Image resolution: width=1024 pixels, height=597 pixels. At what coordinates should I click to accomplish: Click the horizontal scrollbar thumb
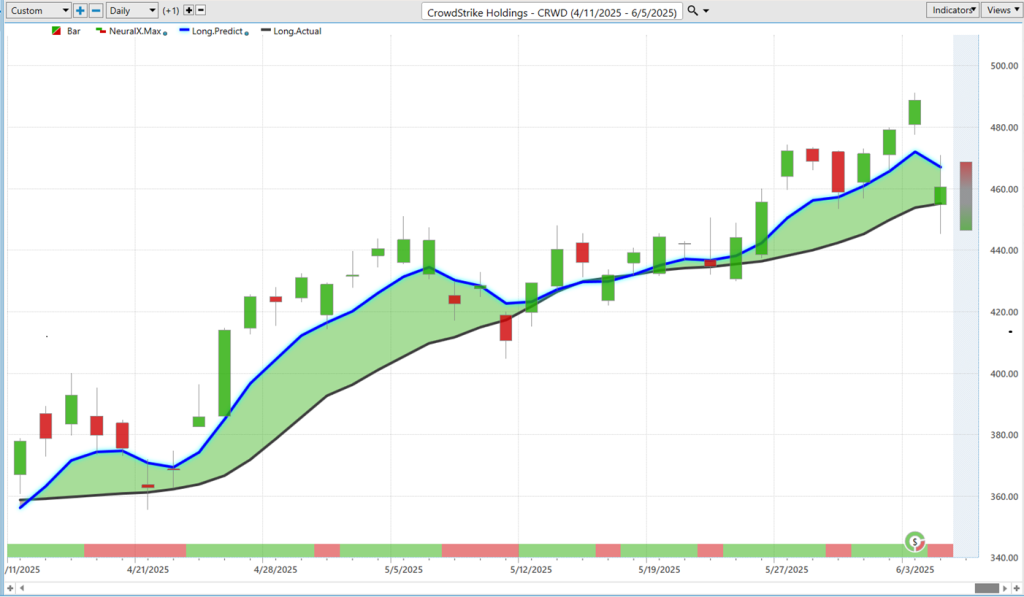pos(987,589)
